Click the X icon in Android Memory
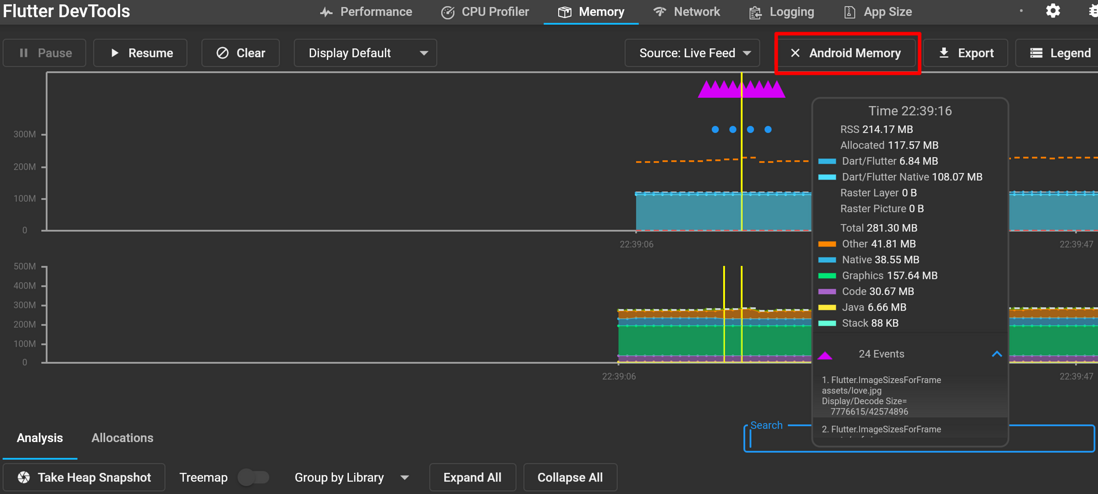 (x=795, y=53)
